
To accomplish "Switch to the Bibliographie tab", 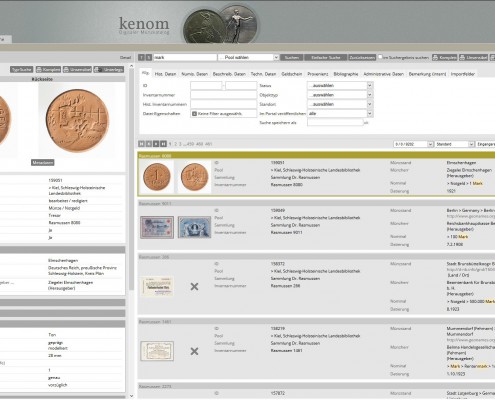I will 346,74.
